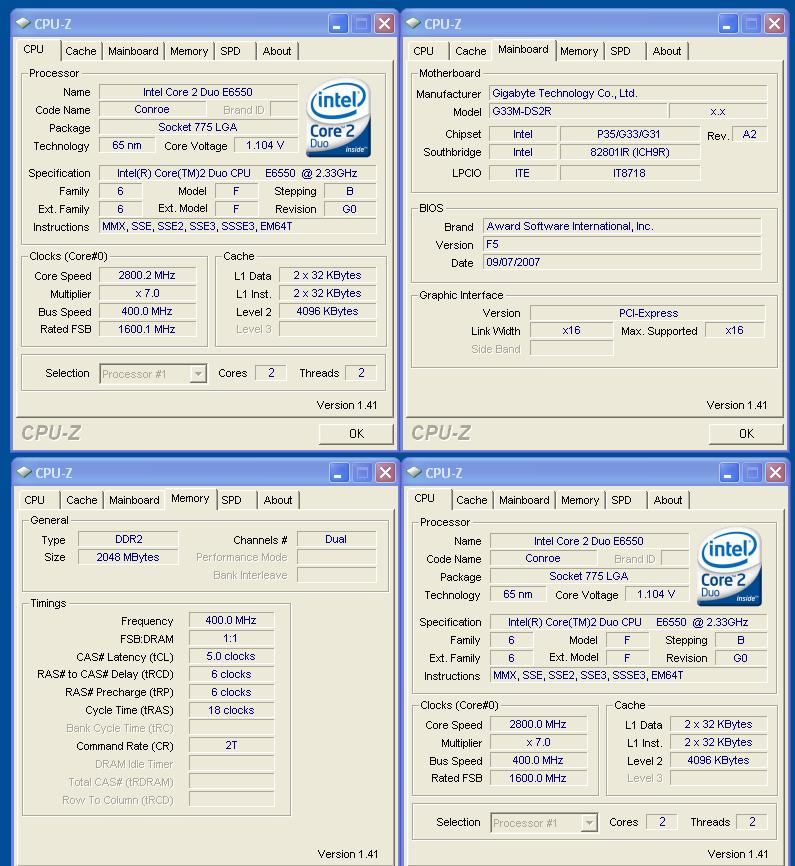Click Intel Core 2 Duo logo in top-left window
Screen dimensions: 795x866
point(338,118)
